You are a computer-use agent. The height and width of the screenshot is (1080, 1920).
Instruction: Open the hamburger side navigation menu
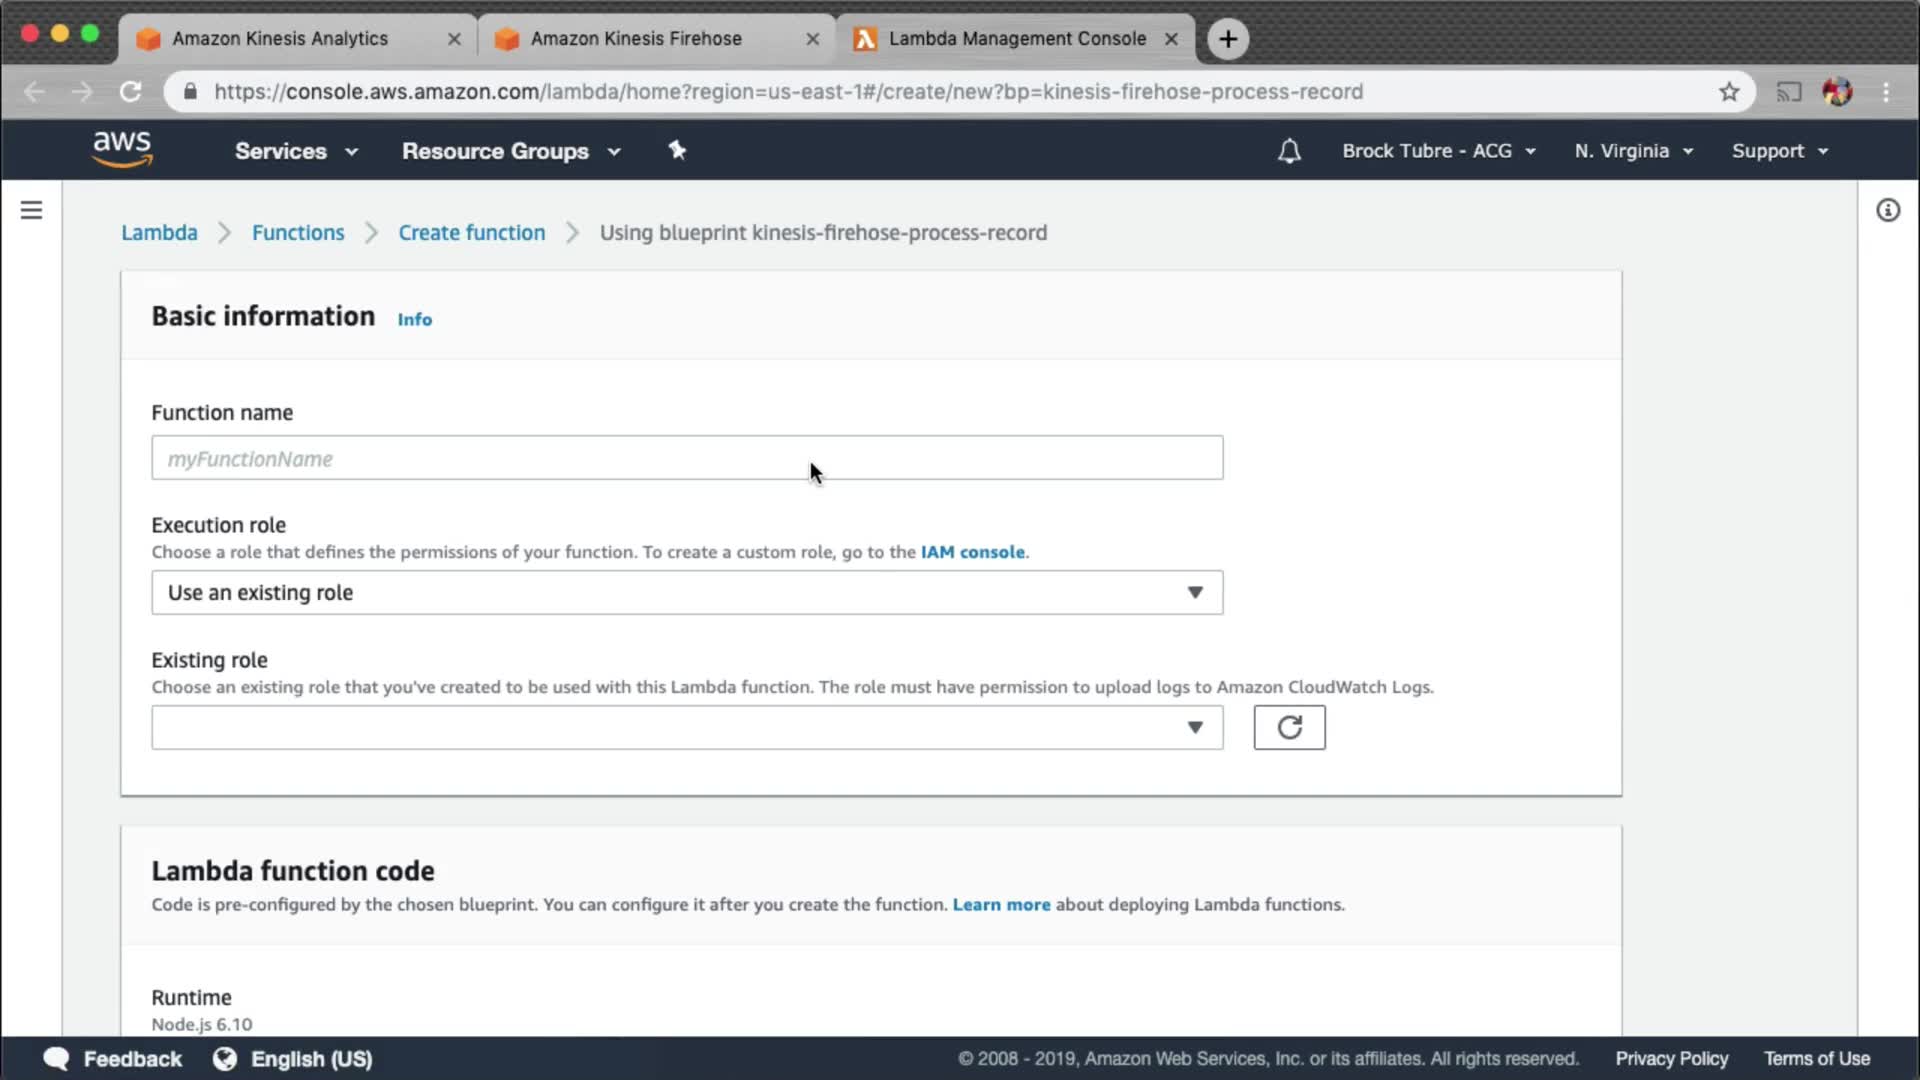(x=31, y=210)
